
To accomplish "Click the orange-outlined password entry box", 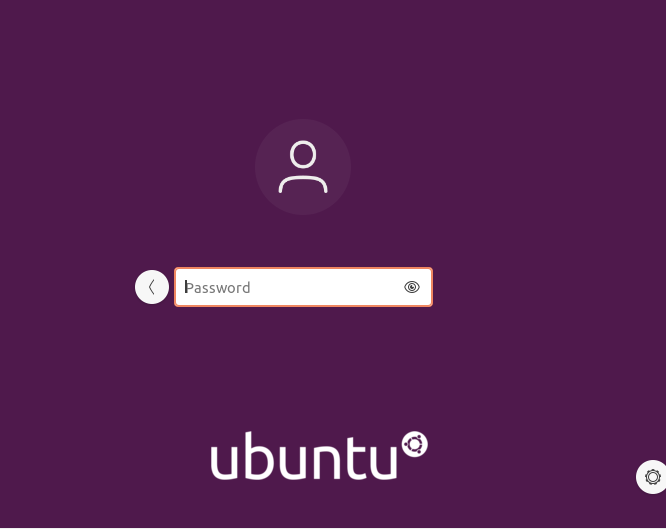I will 303,287.
